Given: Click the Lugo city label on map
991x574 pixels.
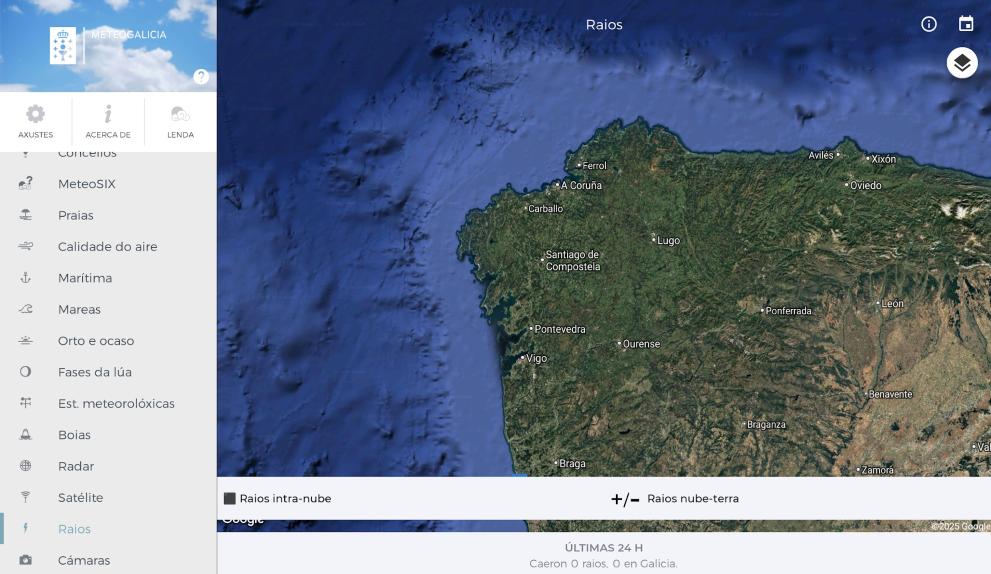Looking at the screenshot, I should click(668, 240).
